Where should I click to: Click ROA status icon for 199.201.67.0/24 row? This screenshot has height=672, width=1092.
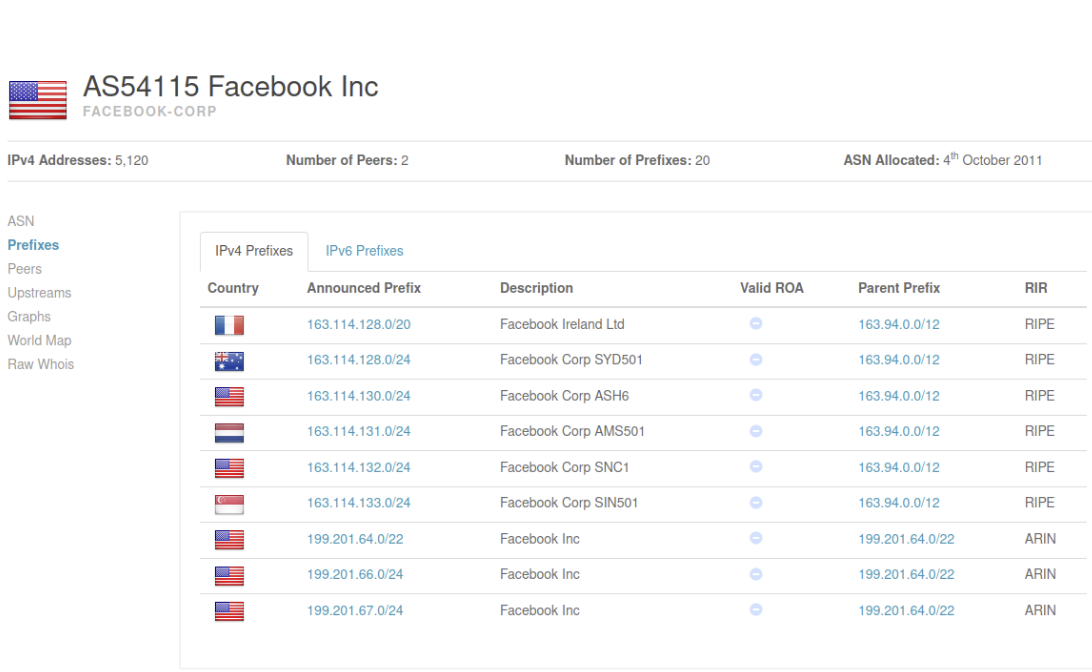[756, 609]
